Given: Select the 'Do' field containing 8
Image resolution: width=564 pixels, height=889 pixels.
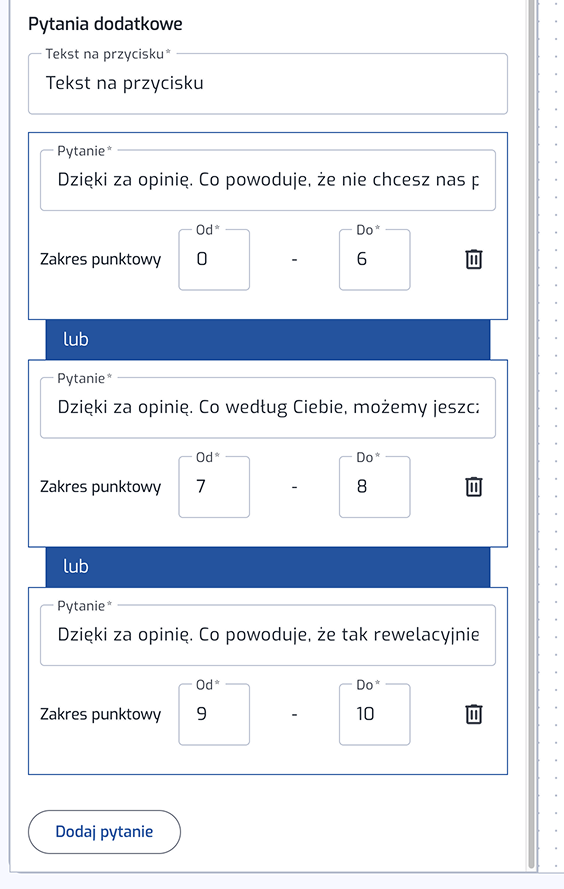Looking at the screenshot, I should point(374,487).
